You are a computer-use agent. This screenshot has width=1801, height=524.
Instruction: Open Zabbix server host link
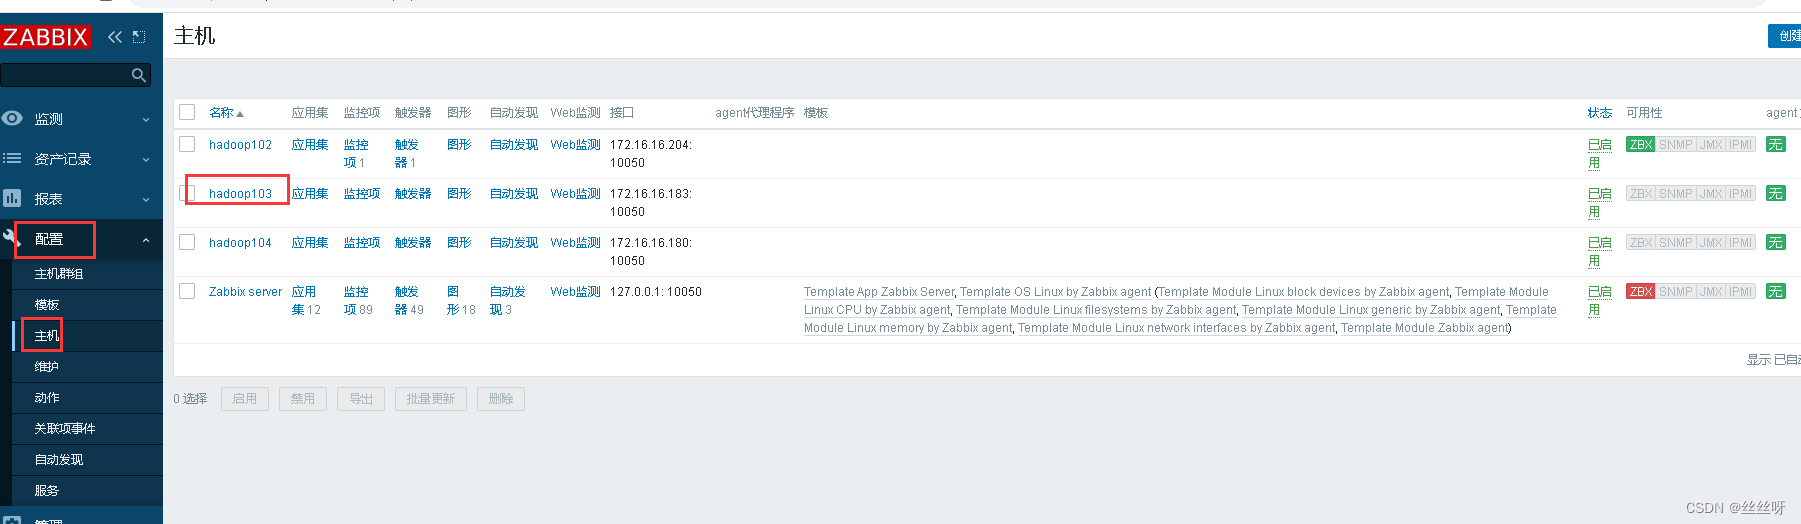pos(245,292)
